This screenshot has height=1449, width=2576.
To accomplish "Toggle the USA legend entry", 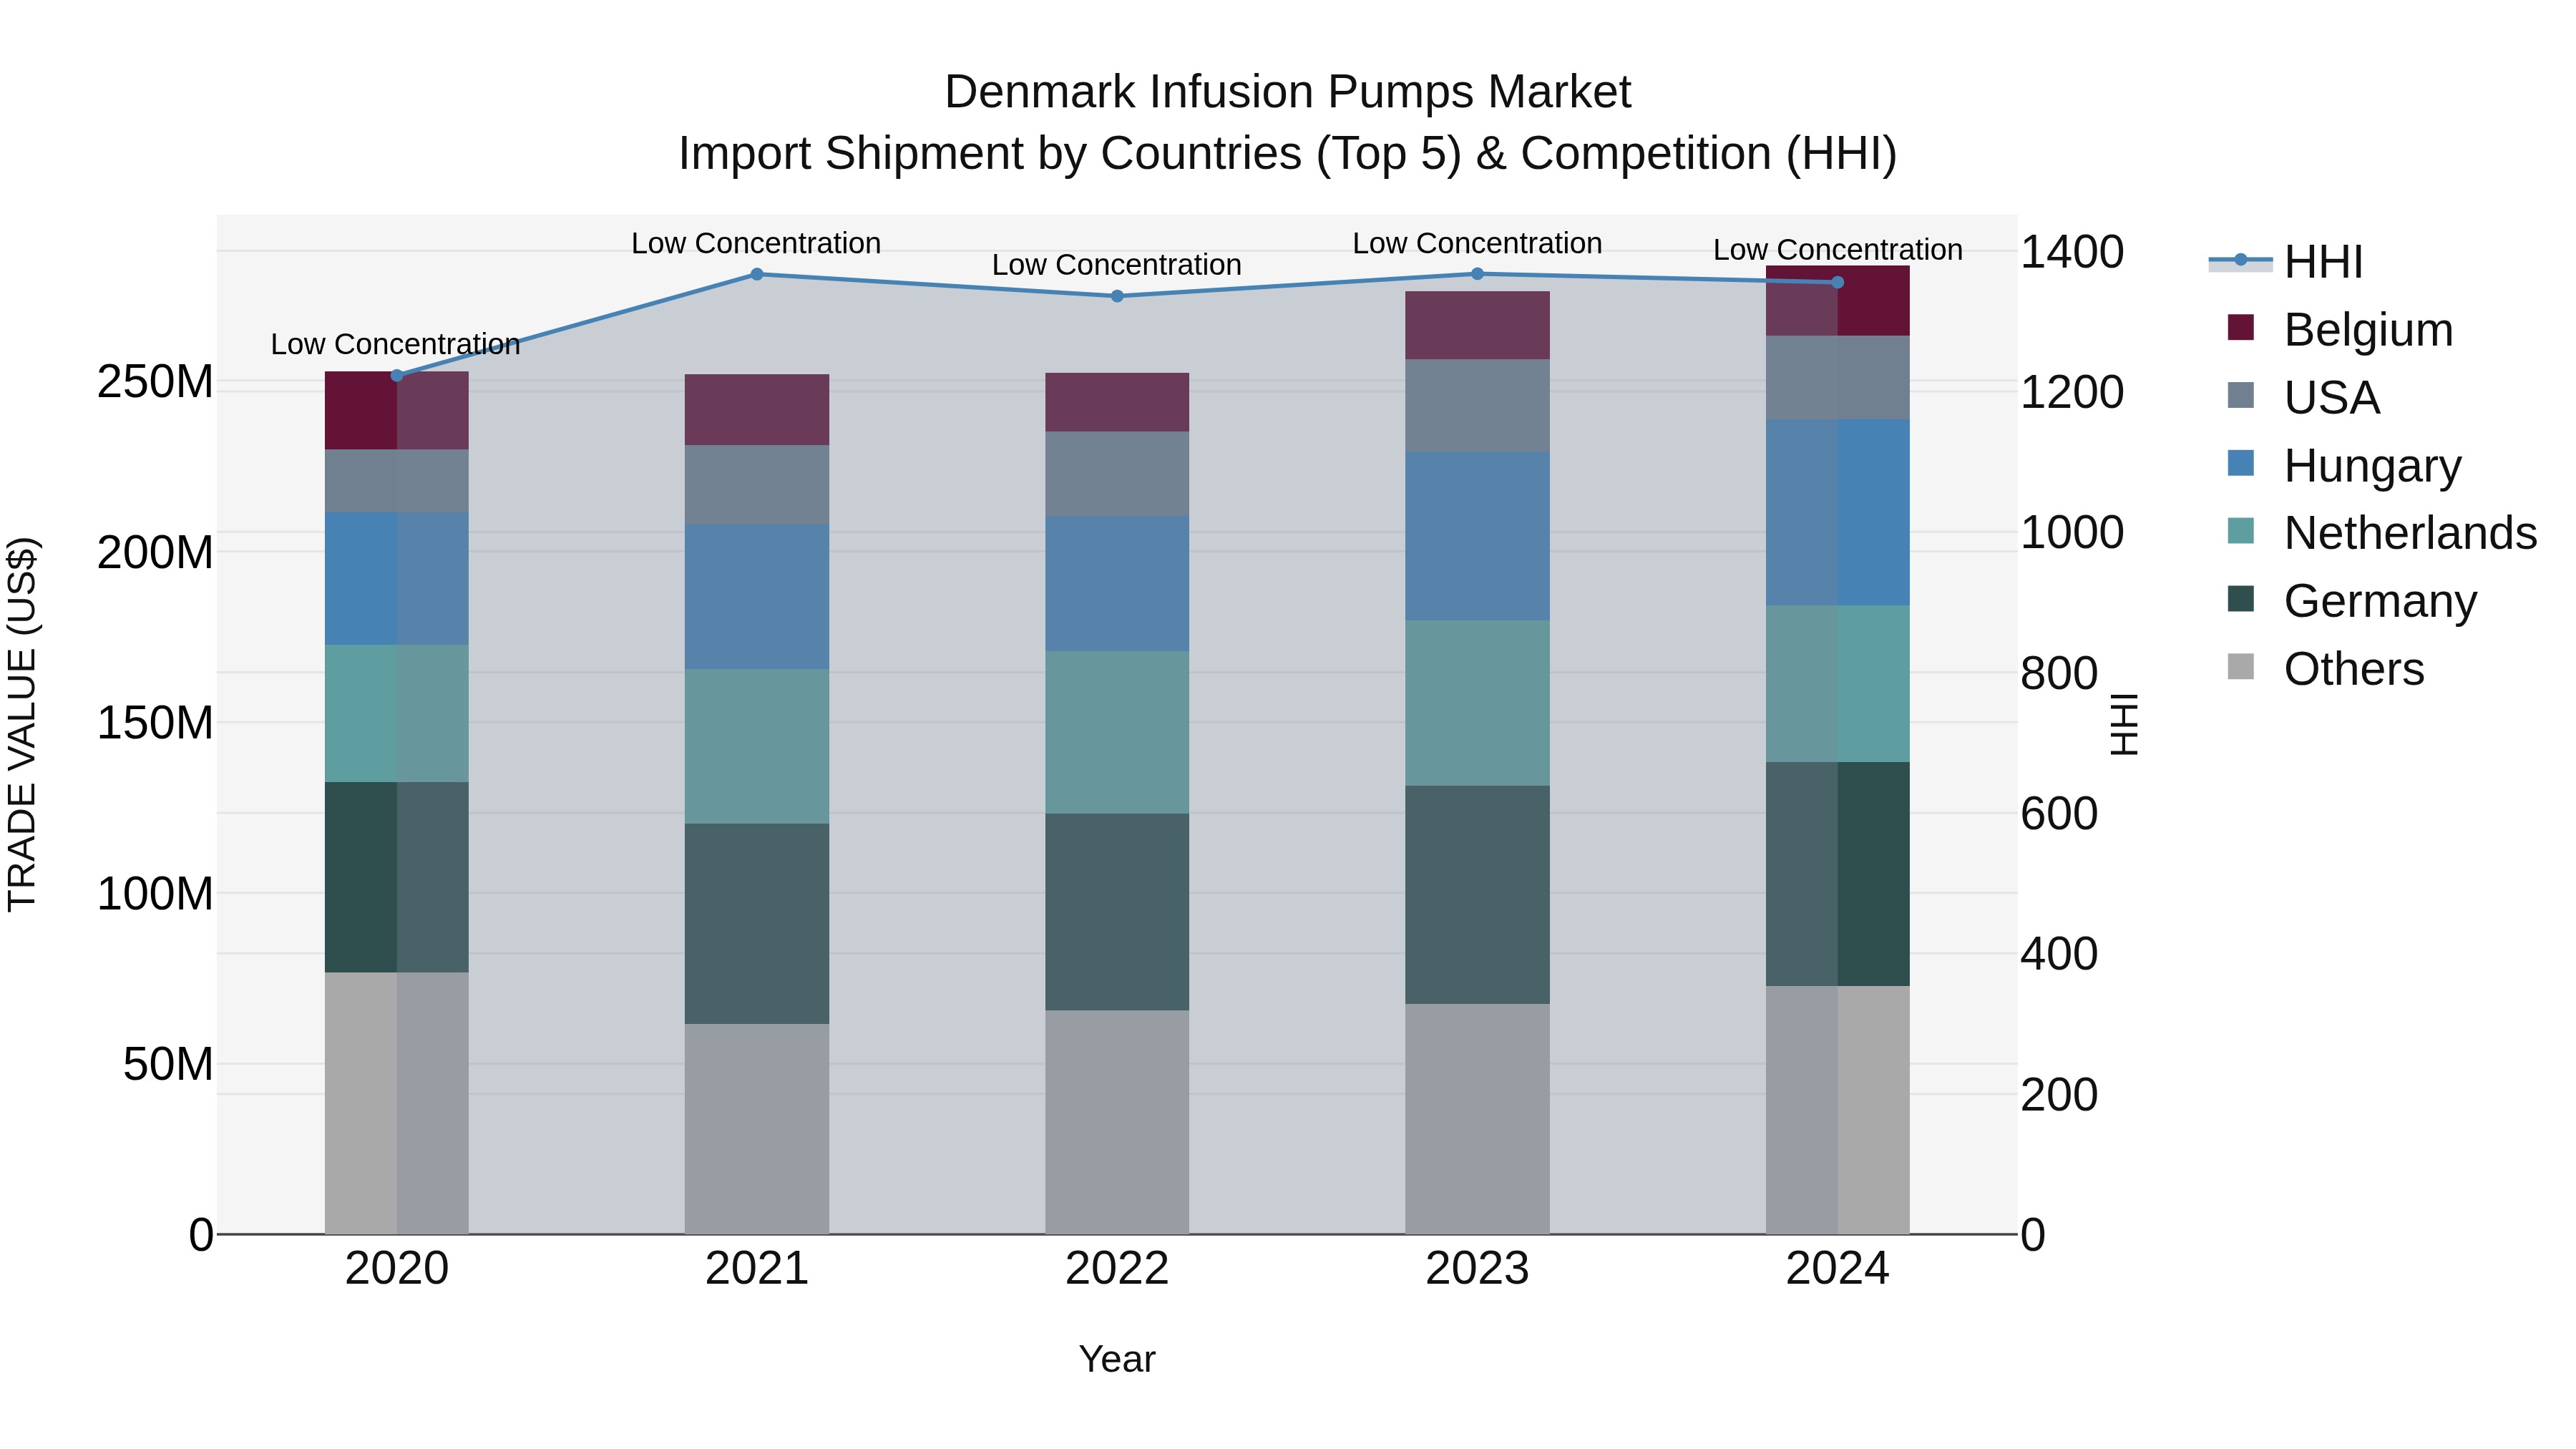I will 2304,398.
